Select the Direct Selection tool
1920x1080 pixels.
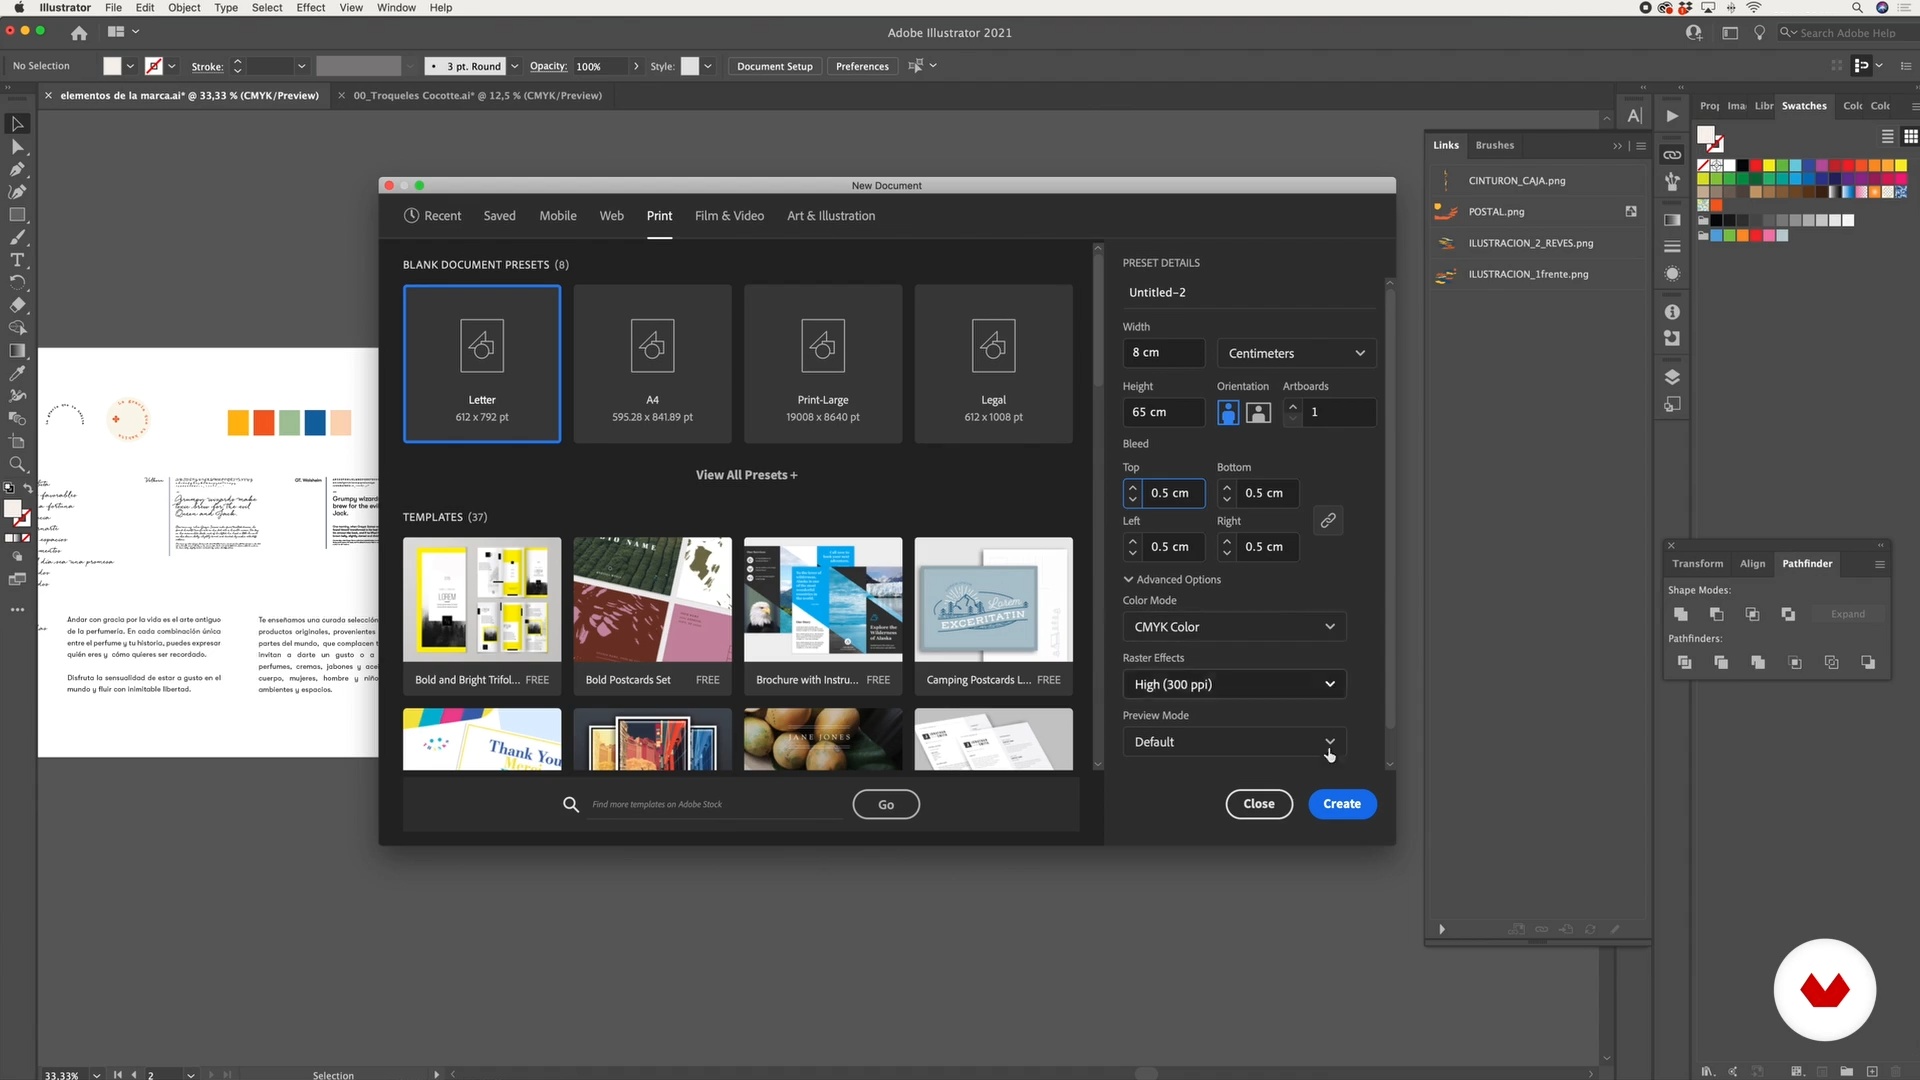click(x=17, y=147)
